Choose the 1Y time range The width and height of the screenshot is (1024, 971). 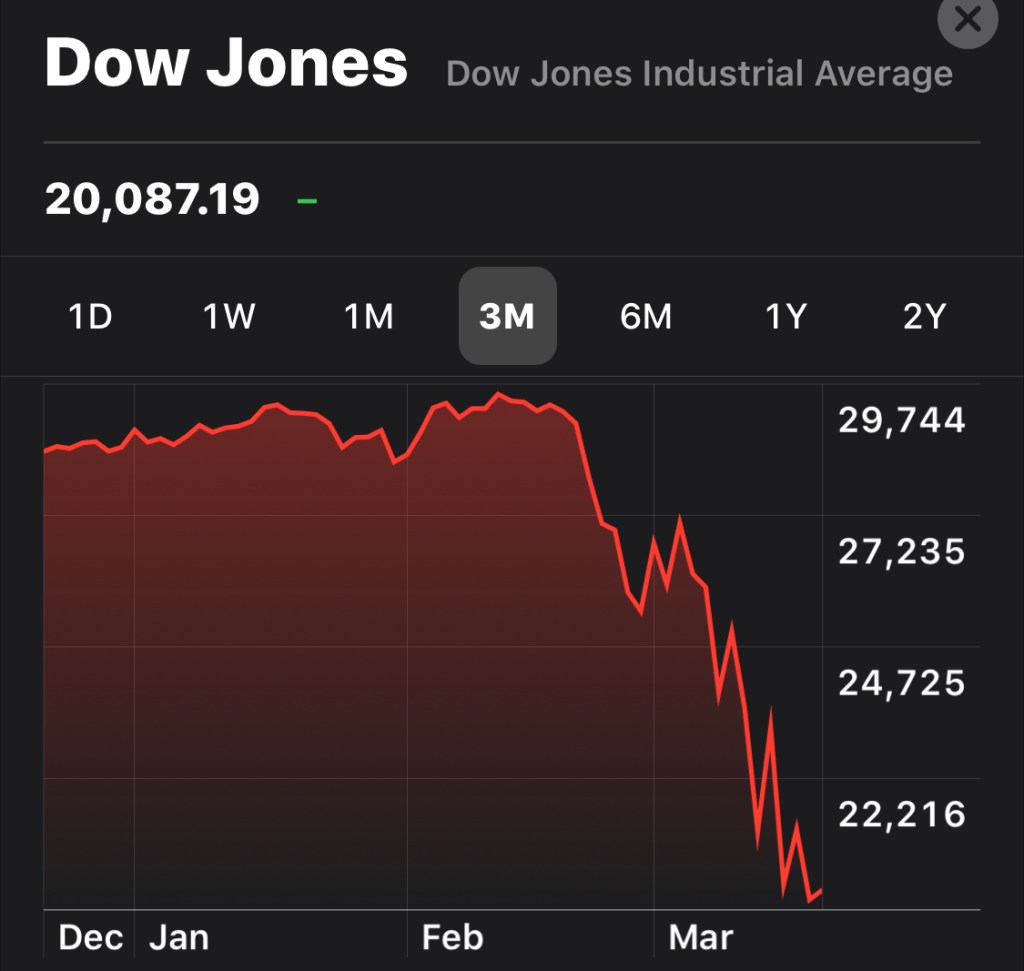(785, 317)
